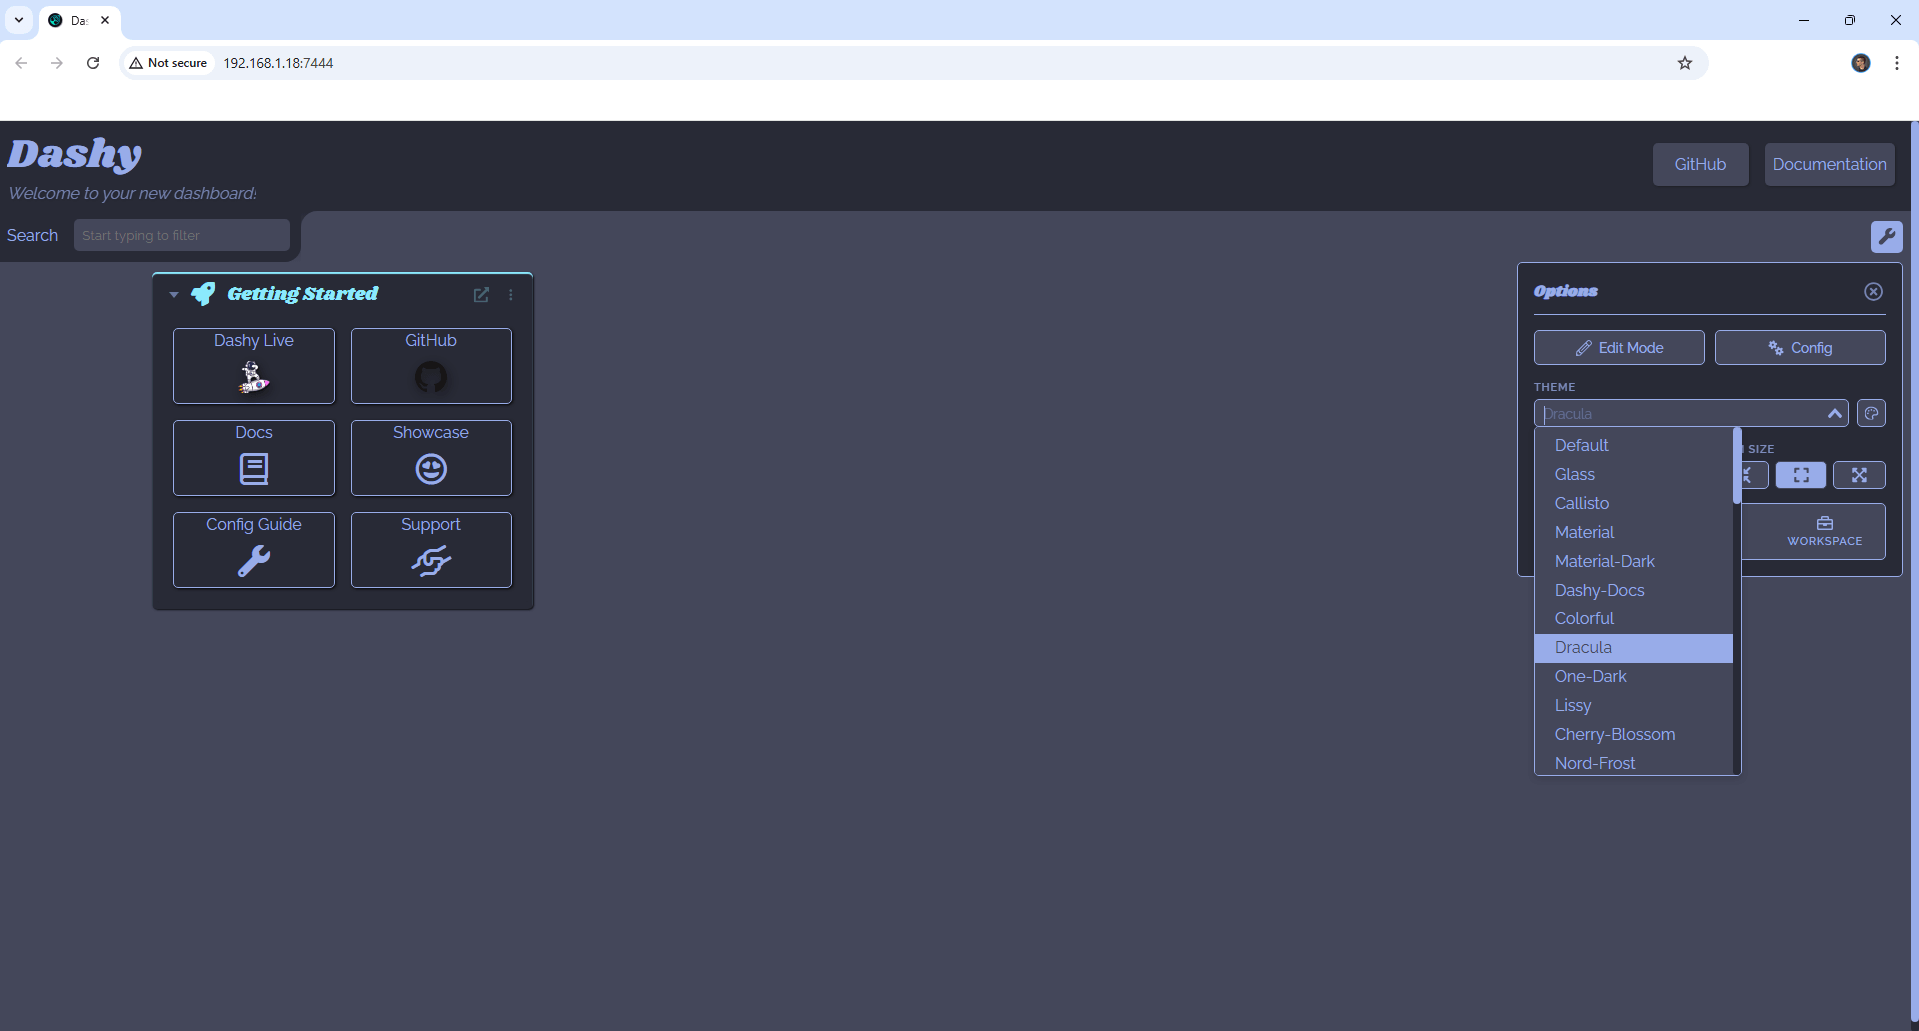Focus the search filter field
The width and height of the screenshot is (1919, 1031).
182,235
